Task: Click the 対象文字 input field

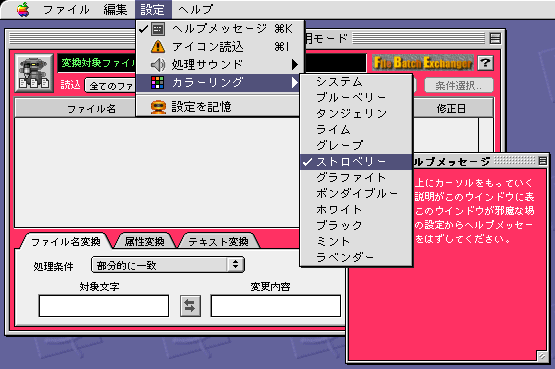Action: [x=104, y=306]
